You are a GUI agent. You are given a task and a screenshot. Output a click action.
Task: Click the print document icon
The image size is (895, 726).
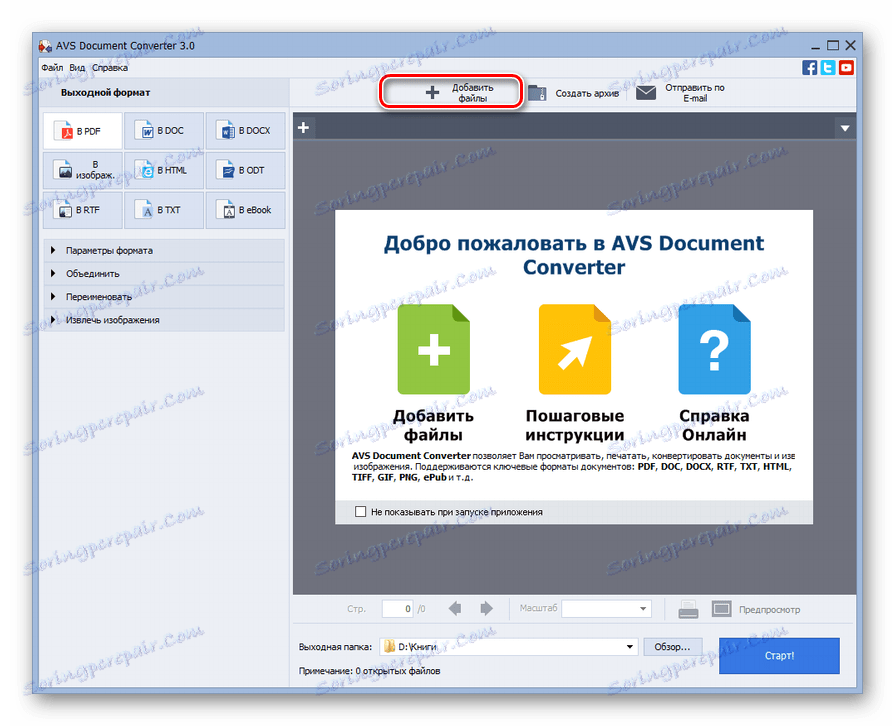[x=688, y=609]
